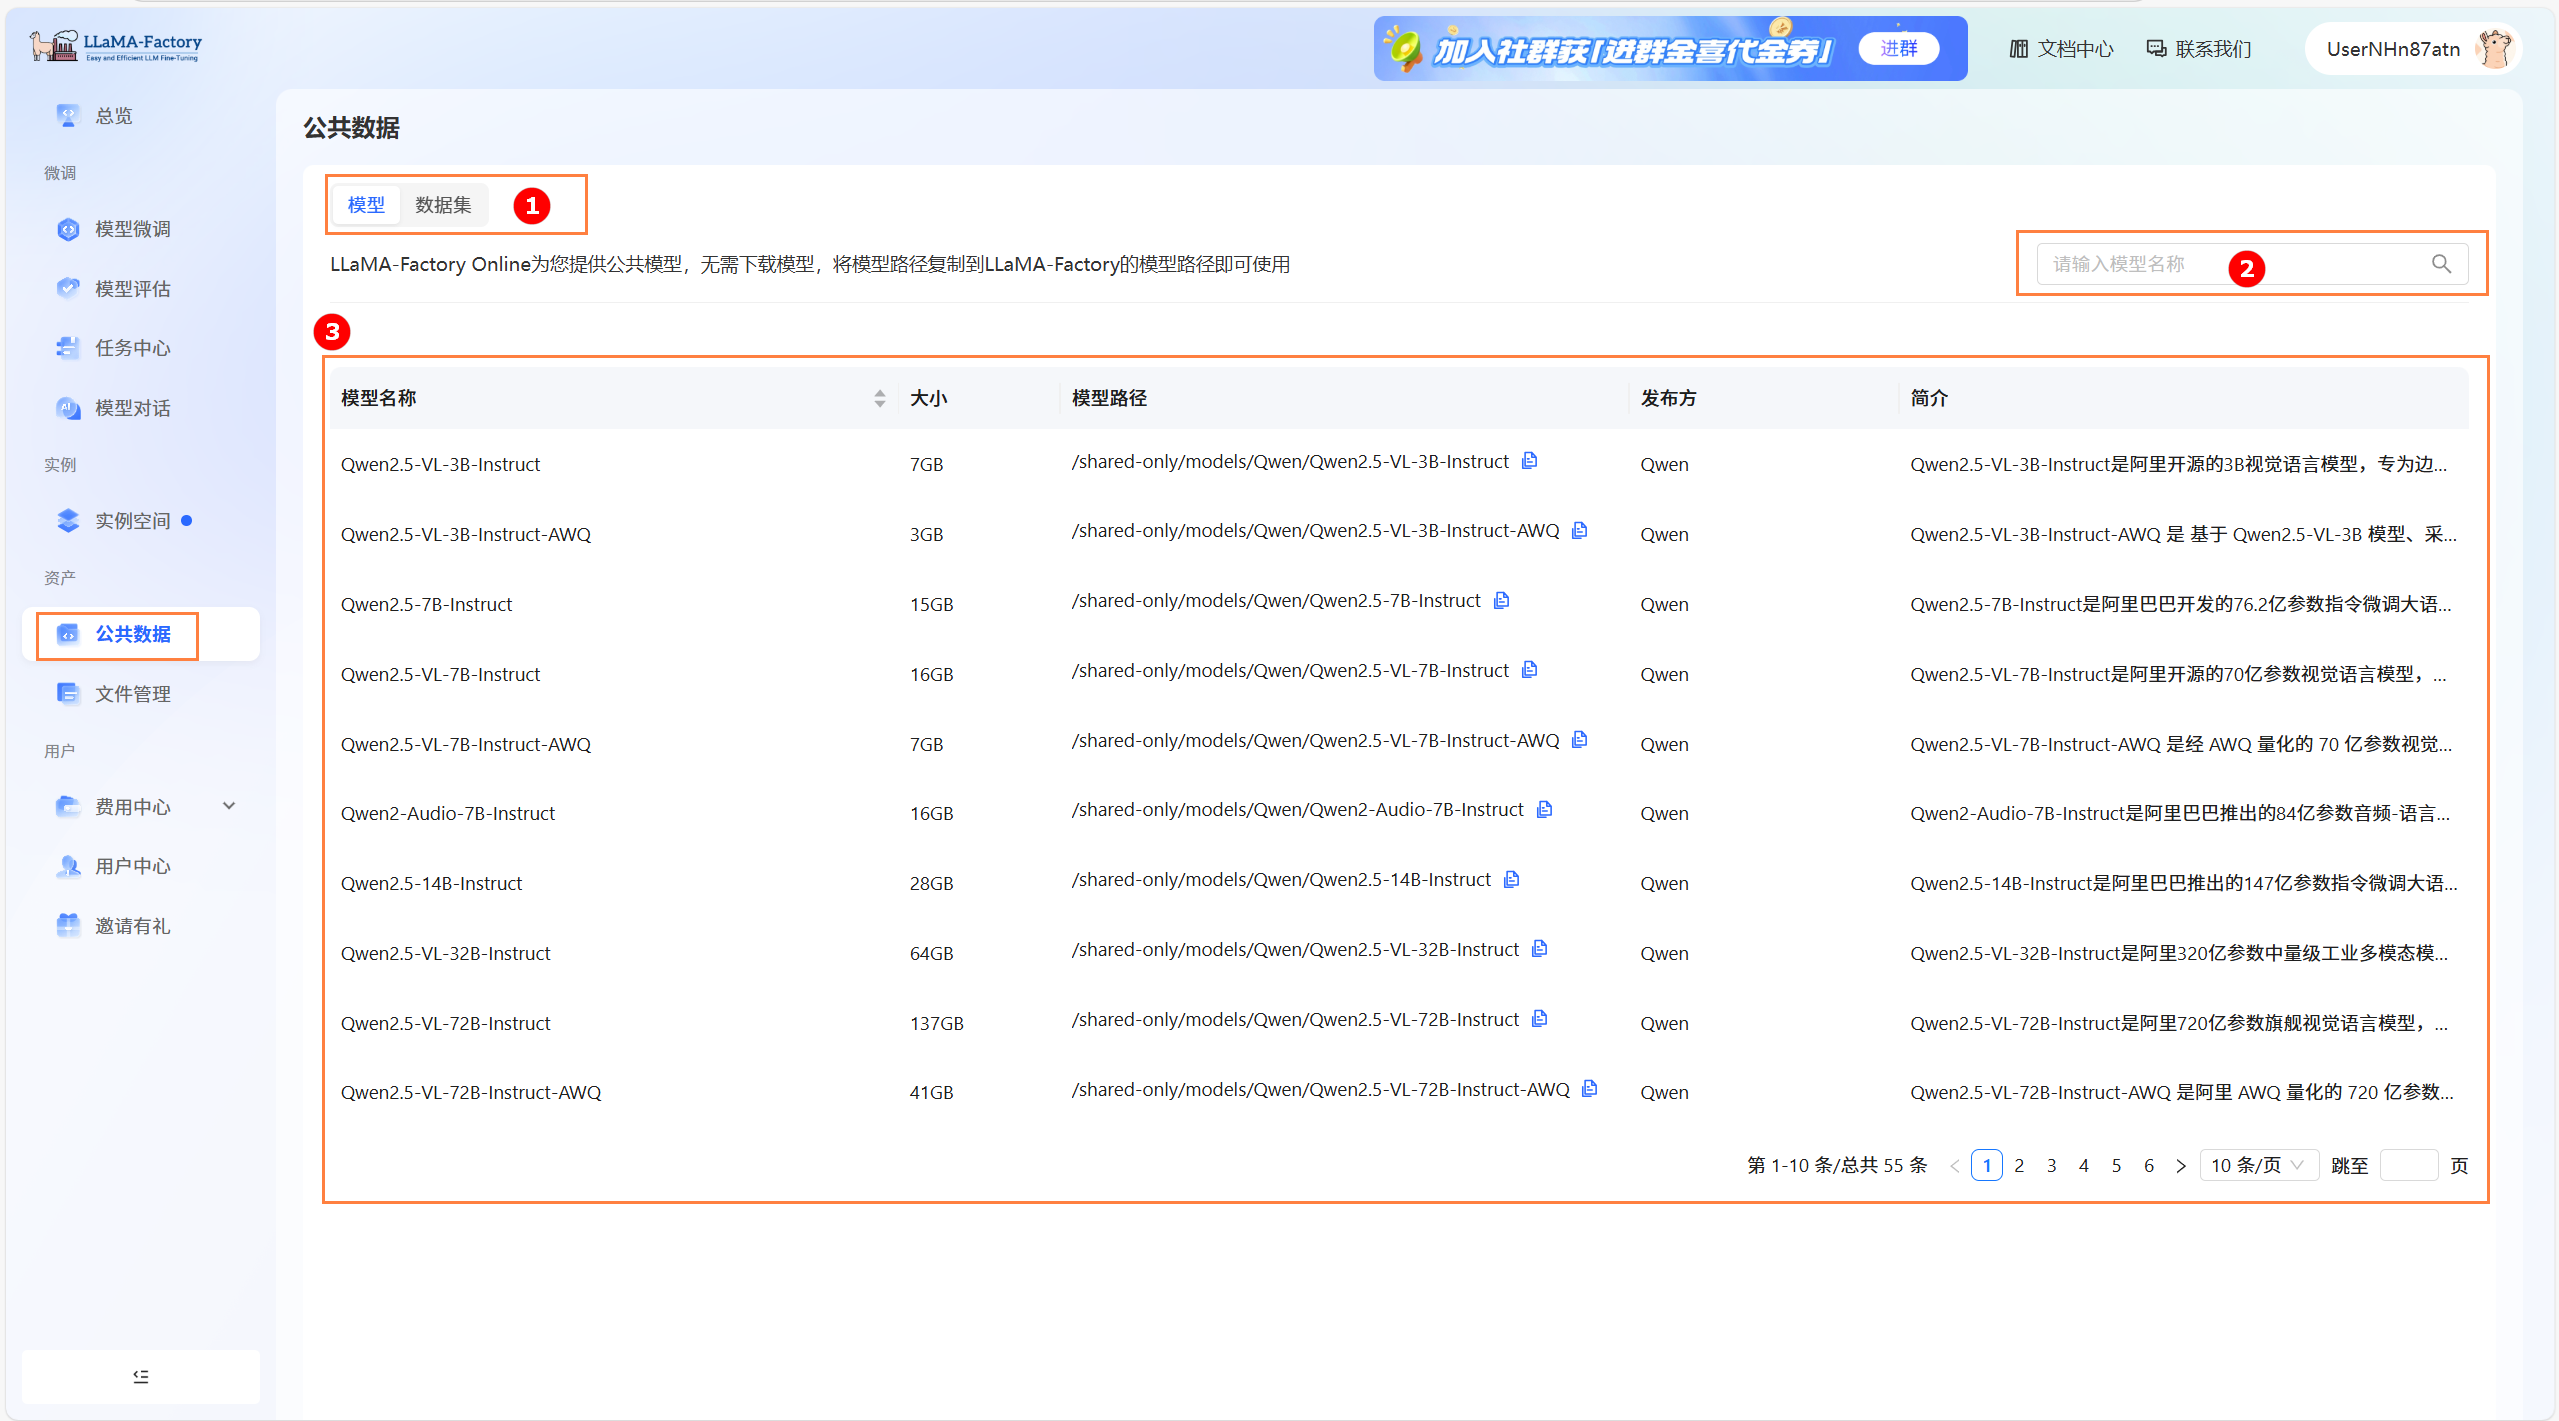Click the 进群 banner button
Viewport: 2559px width, 1421px height.
pos(1898,48)
